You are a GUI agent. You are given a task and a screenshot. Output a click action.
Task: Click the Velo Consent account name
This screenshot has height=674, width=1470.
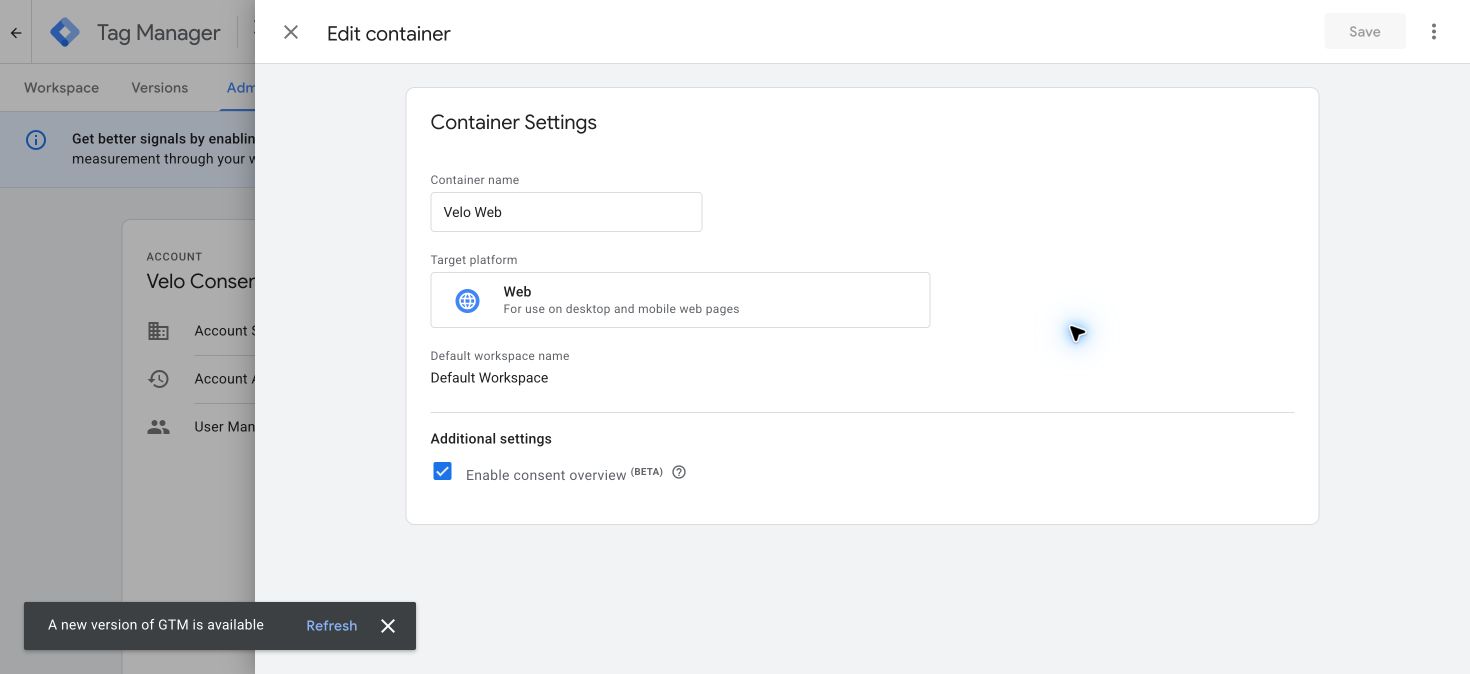[x=200, y=281]
